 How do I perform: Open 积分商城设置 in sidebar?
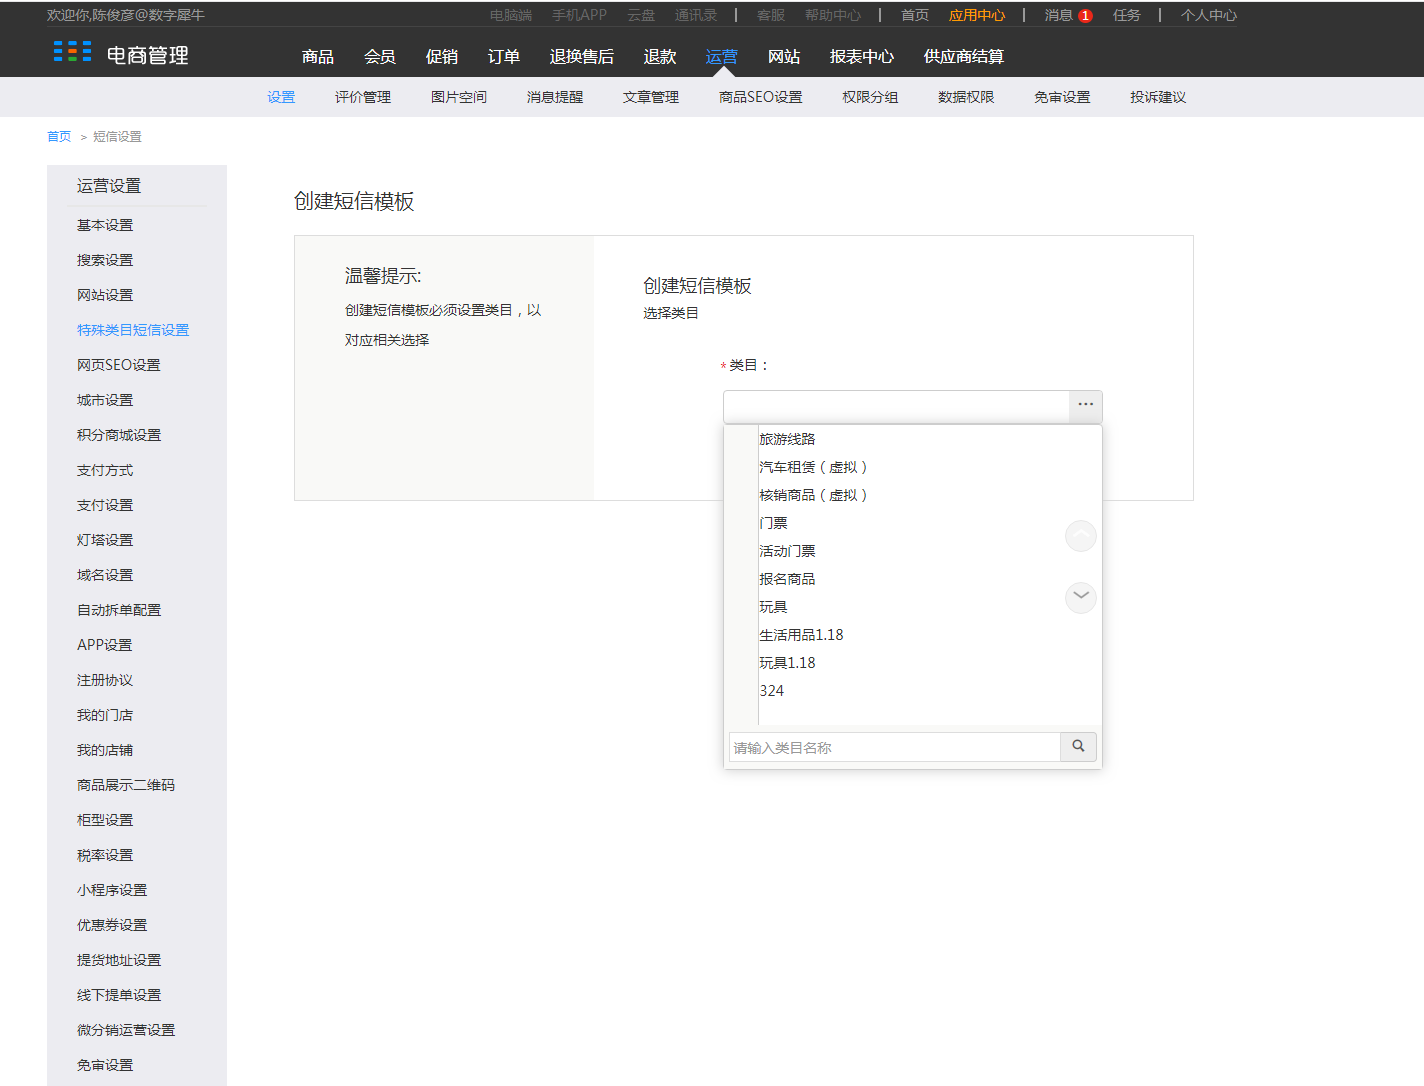tap(119, 435)
